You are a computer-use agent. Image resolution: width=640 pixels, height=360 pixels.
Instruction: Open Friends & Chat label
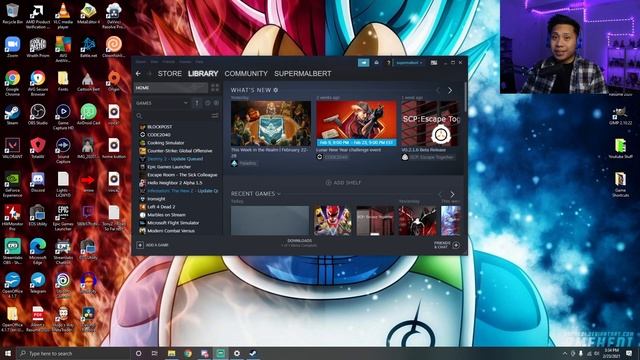click(x=442, y=245)
